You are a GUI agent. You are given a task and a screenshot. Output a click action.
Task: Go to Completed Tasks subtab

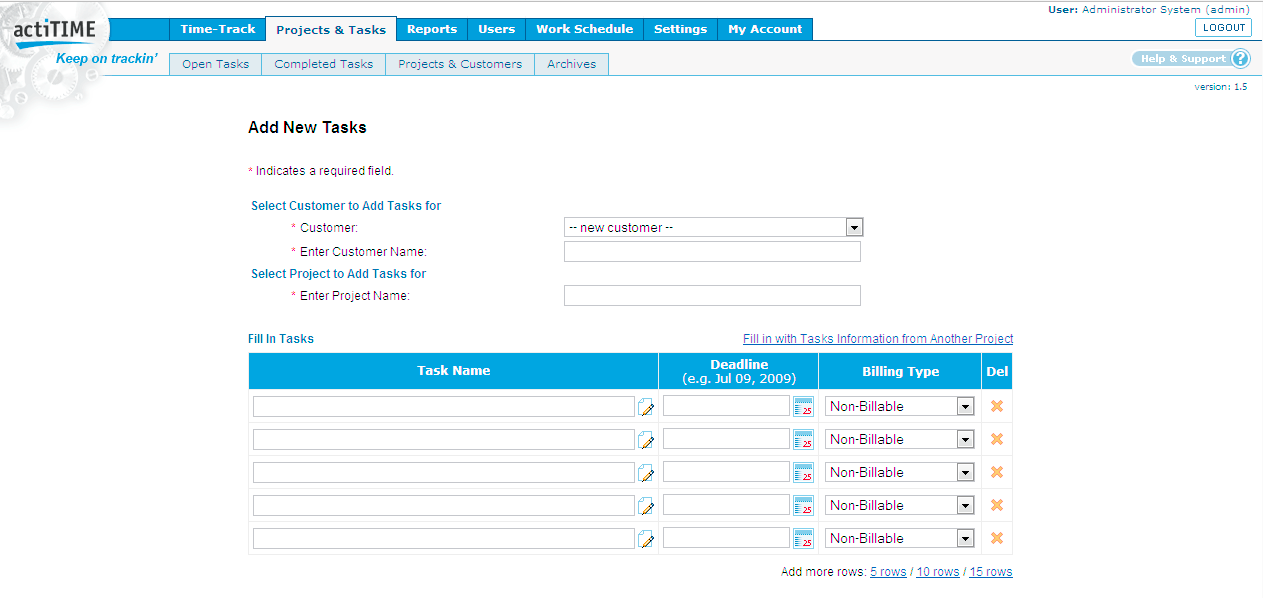click(x=323, y=64)
